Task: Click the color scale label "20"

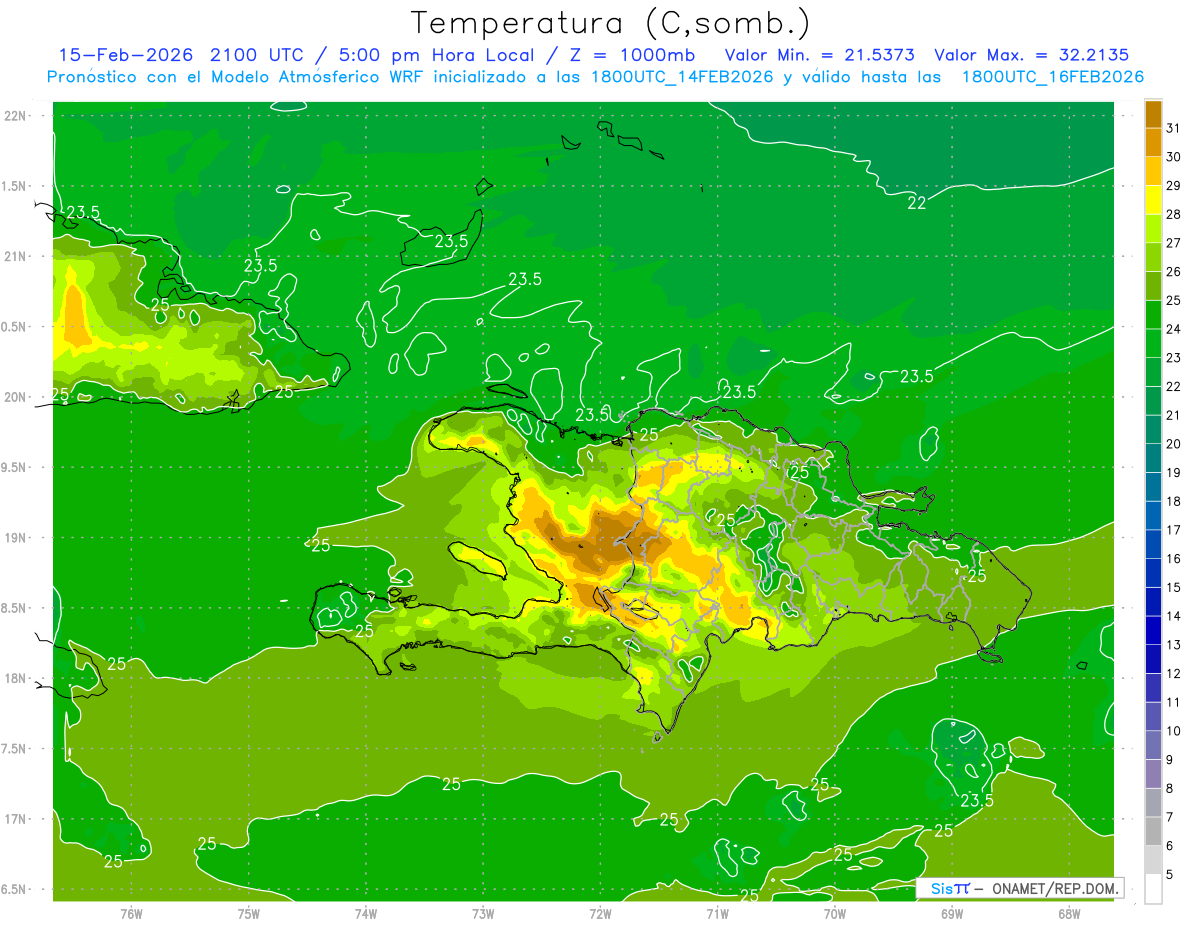Action: pyautogui.click(x=1174, y=444)
